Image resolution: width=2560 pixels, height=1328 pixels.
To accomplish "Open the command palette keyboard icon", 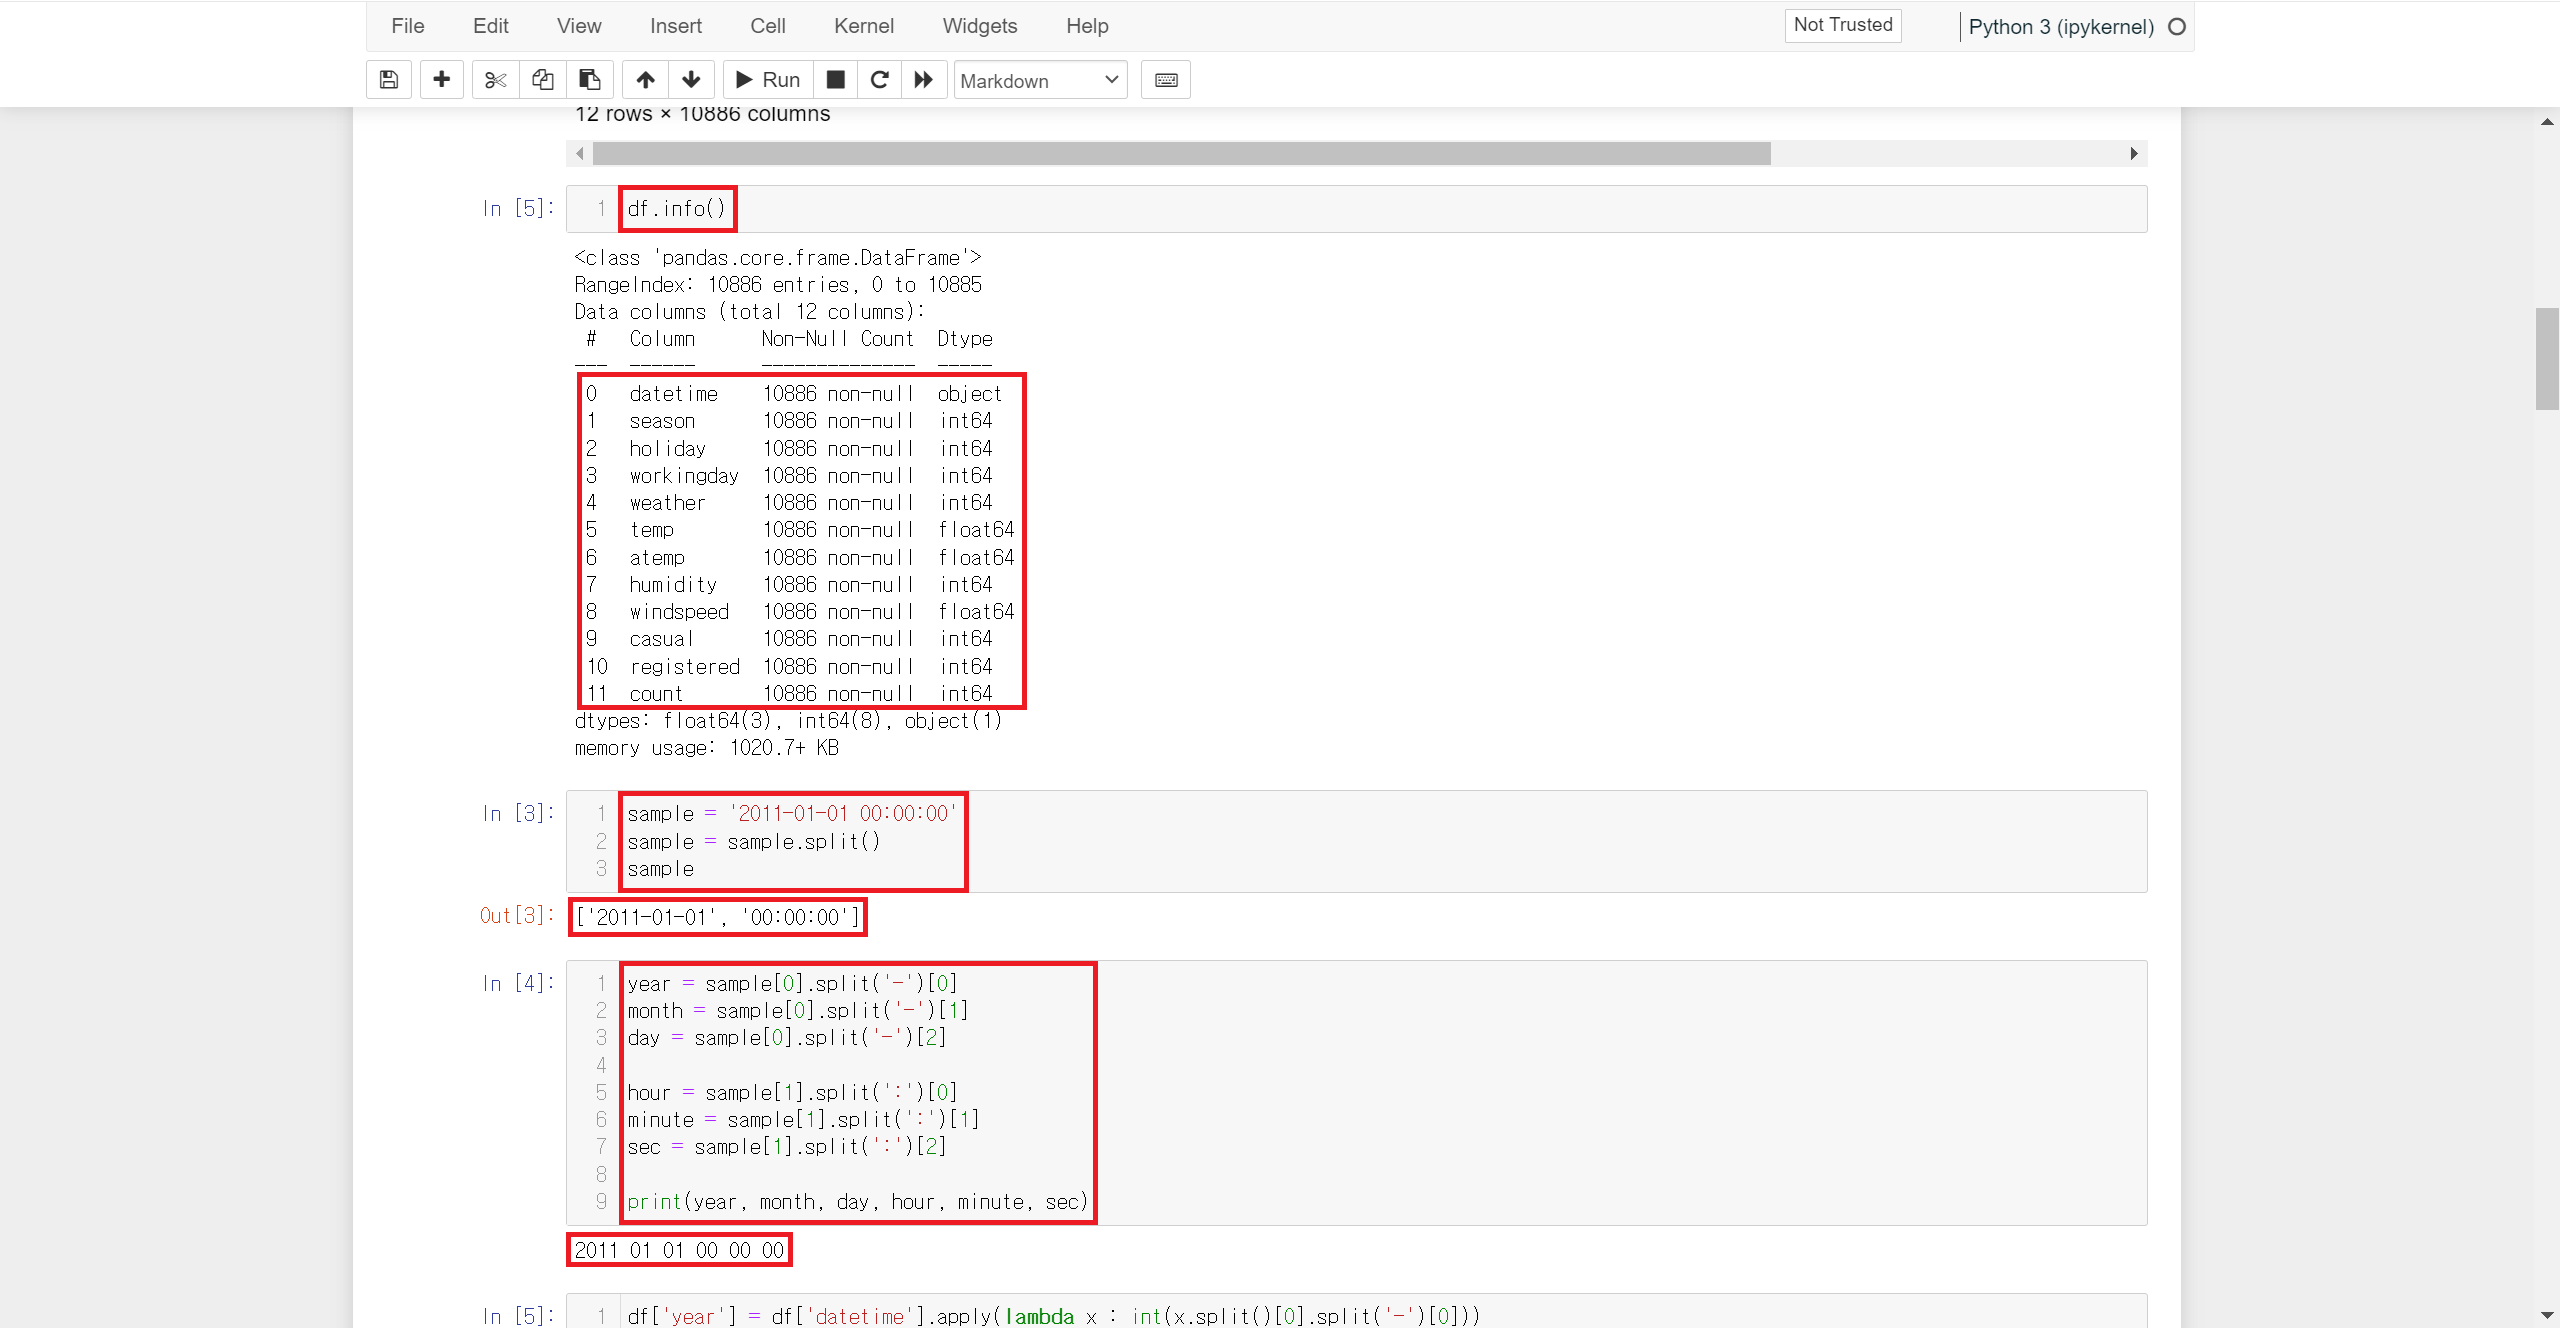I will coord(1166,80).
